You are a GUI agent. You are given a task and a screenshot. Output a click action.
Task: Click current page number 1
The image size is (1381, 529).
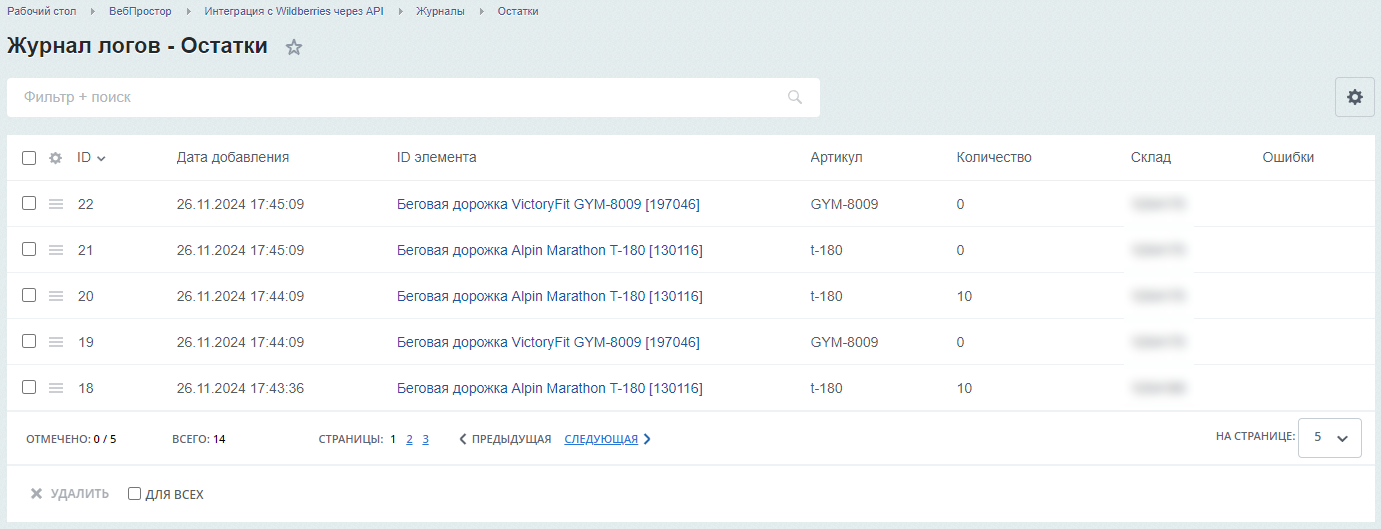(393, 439)
